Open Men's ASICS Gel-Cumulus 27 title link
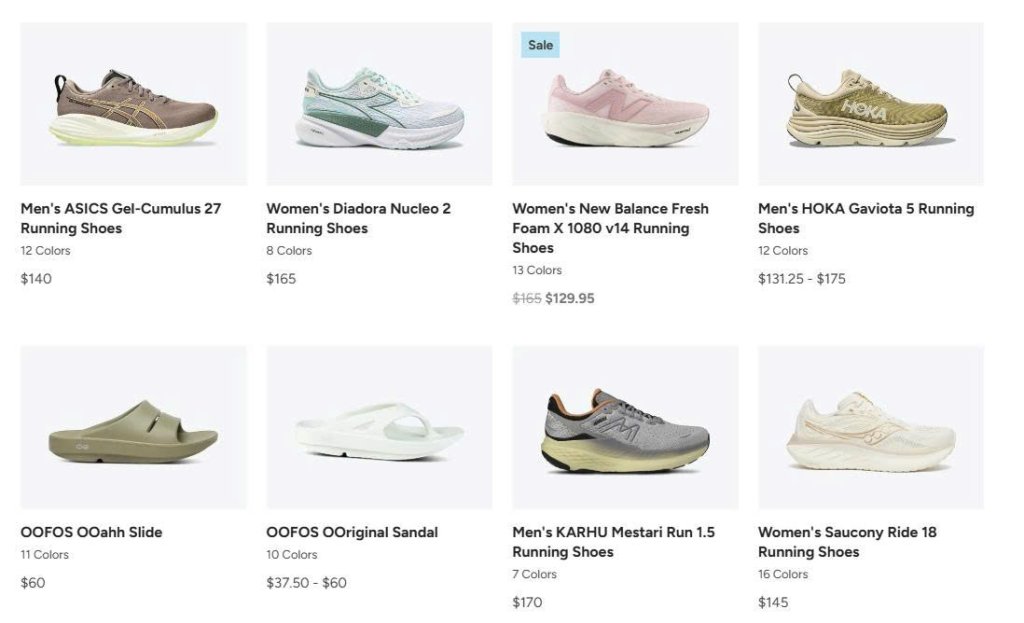 [x=120, y=218]
